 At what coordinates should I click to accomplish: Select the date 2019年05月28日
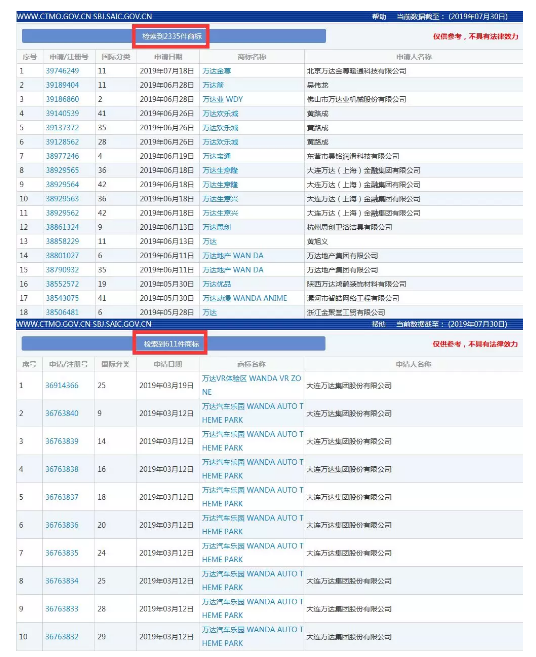[x=167, y=313]
